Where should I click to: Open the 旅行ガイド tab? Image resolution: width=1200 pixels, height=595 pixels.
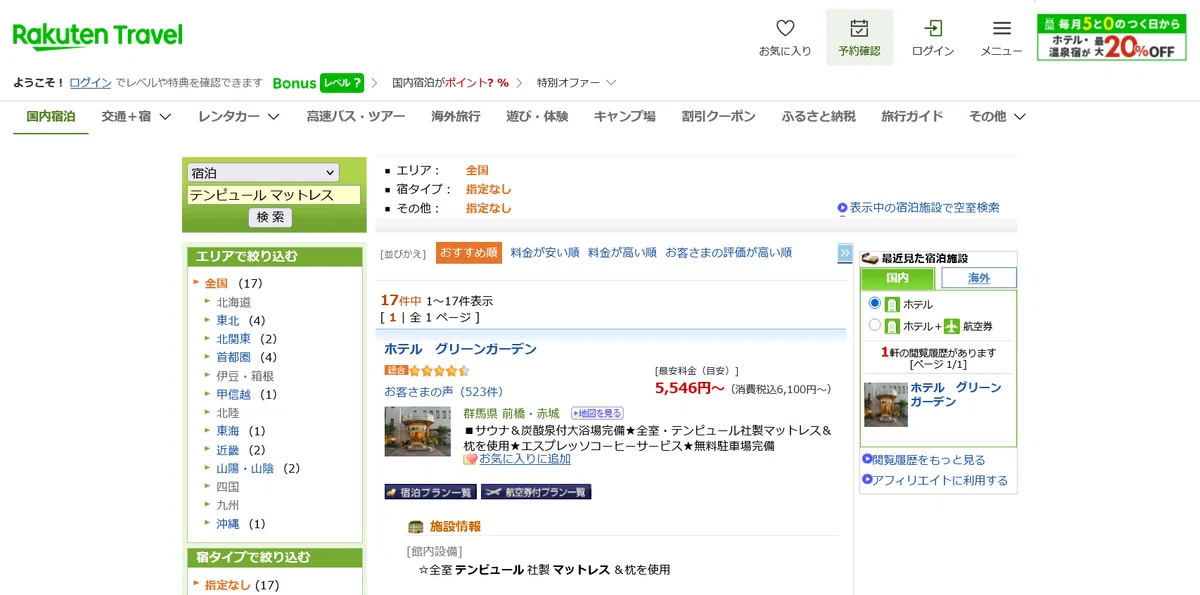(x=912, y=116)
